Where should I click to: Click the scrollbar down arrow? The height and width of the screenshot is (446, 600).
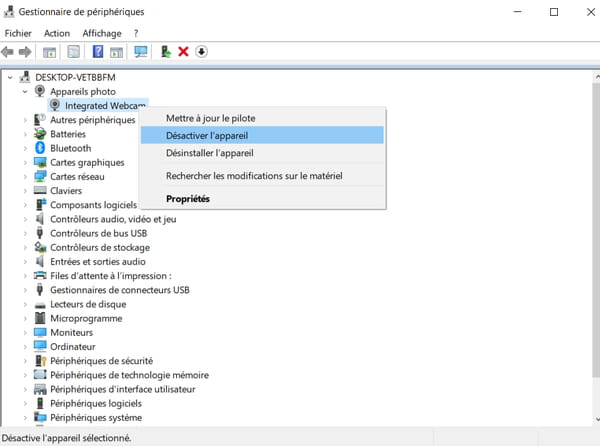pyautogui.click(x=597, y=420)
